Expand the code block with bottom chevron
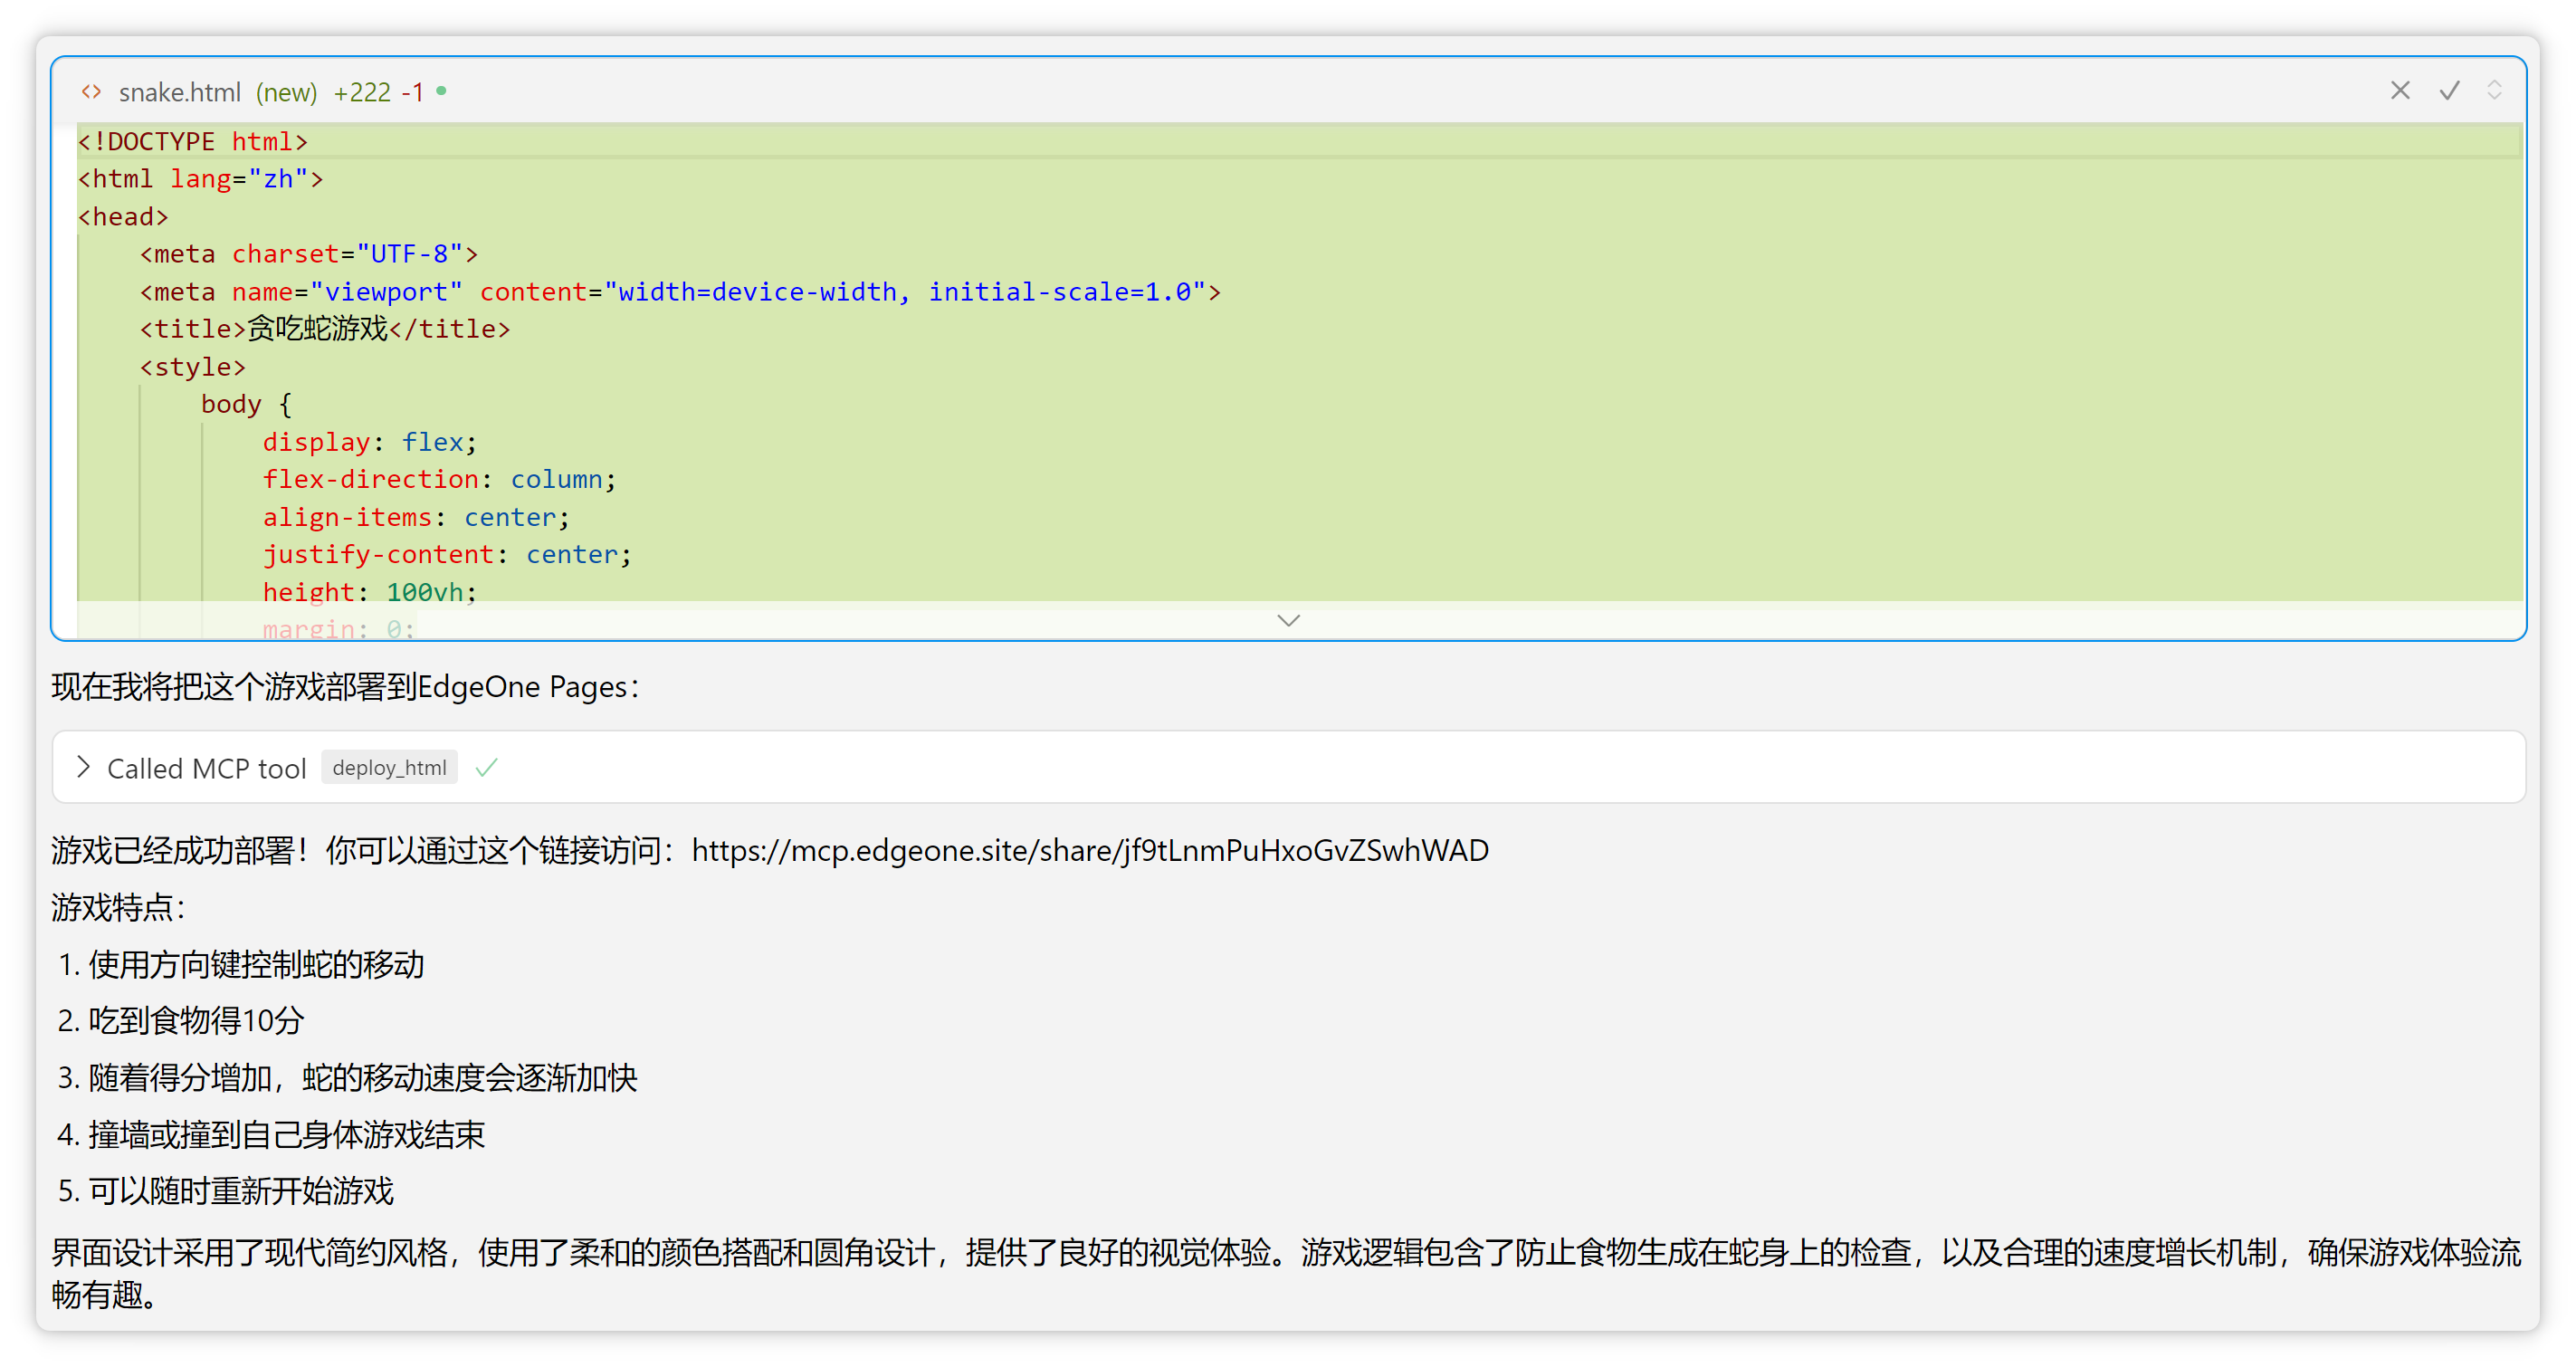This screenshot has width=2576, height=1367. (x=1288, y=621)
